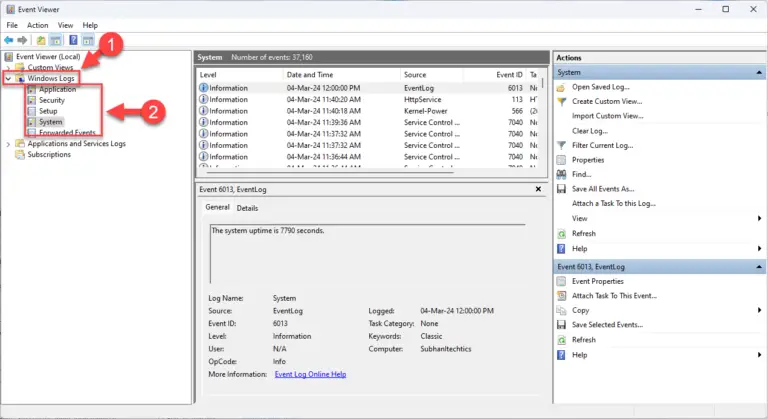Image resolution: width=768 pixels, height=419 pixels.
Task: Collapse the System actions section
Action: point(758,72)
